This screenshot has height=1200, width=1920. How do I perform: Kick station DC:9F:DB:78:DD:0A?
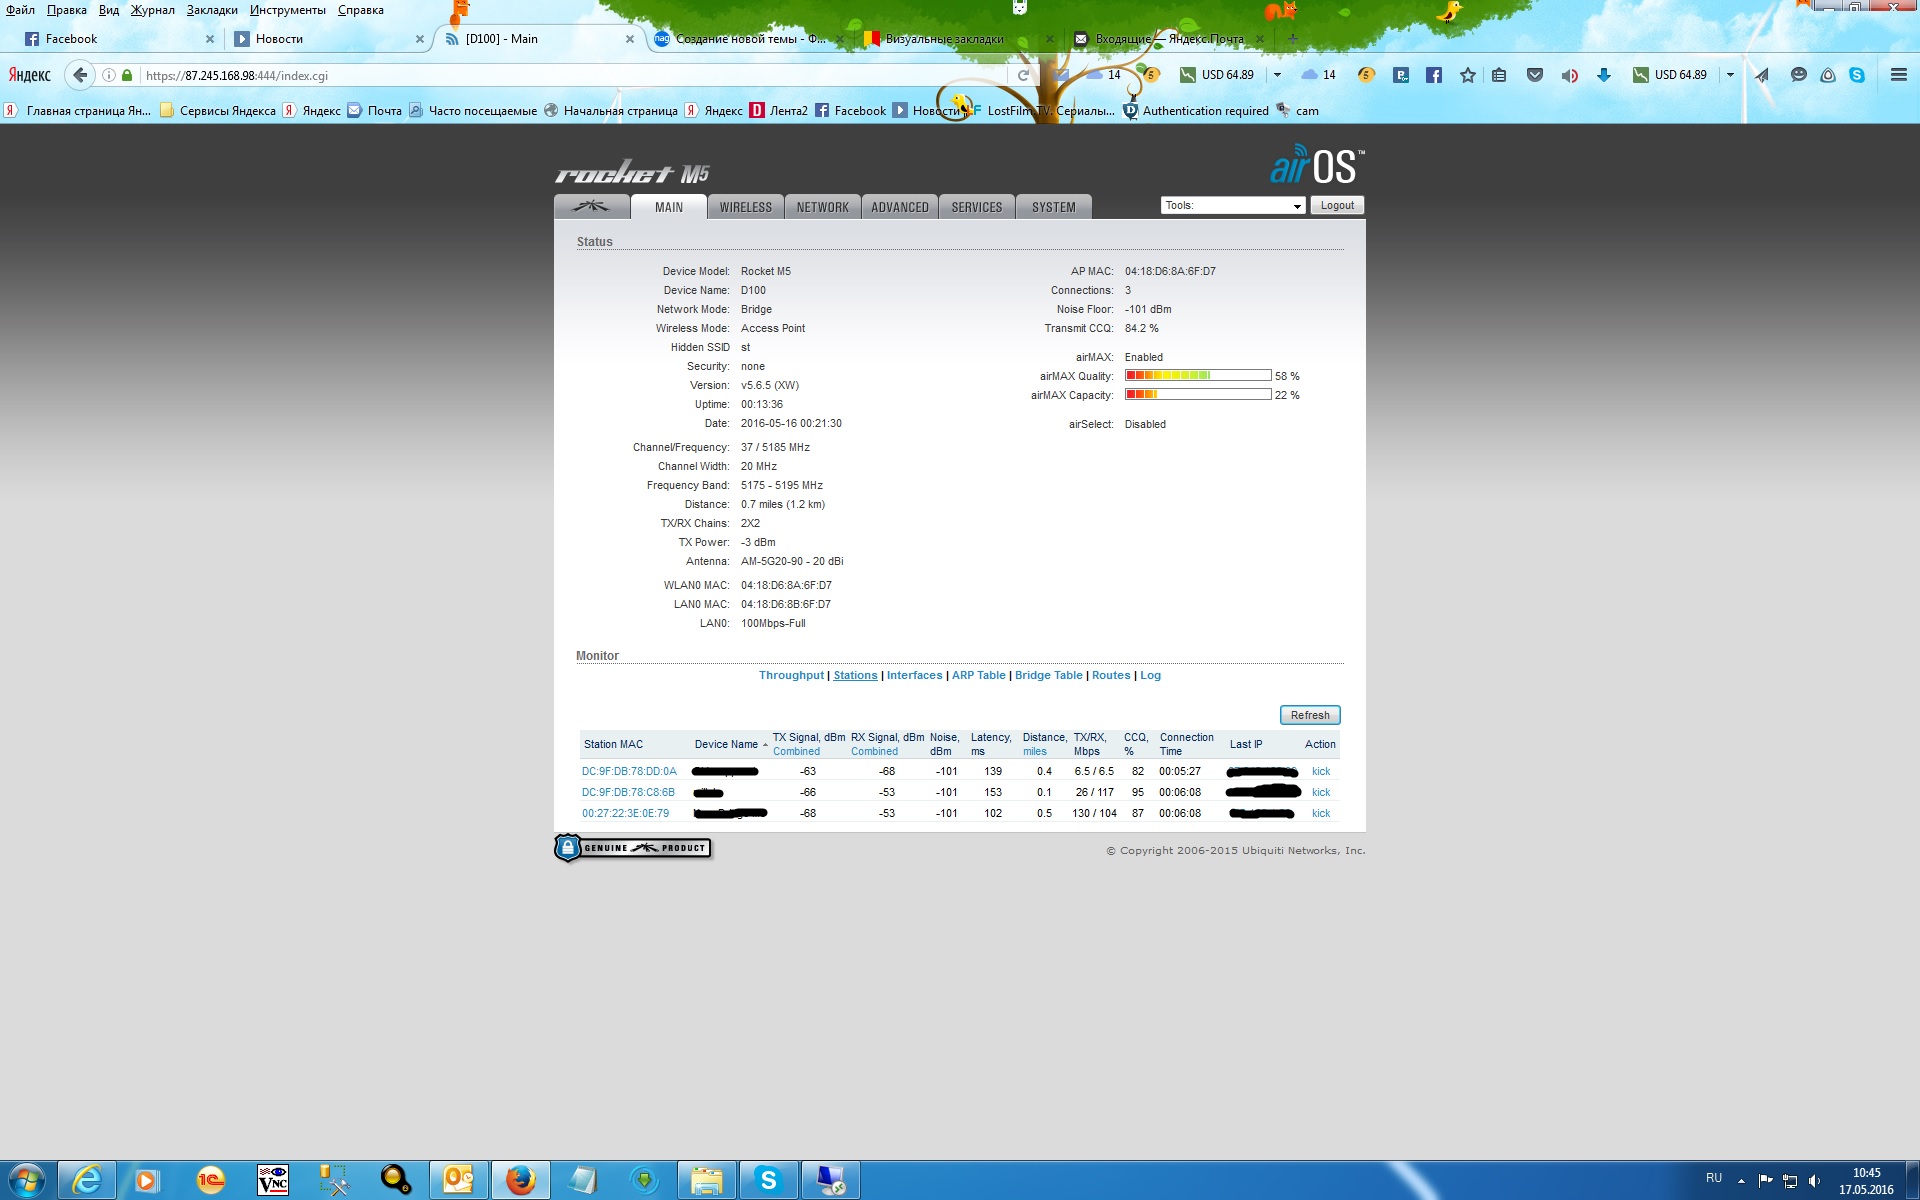[x=1320, y=771]
